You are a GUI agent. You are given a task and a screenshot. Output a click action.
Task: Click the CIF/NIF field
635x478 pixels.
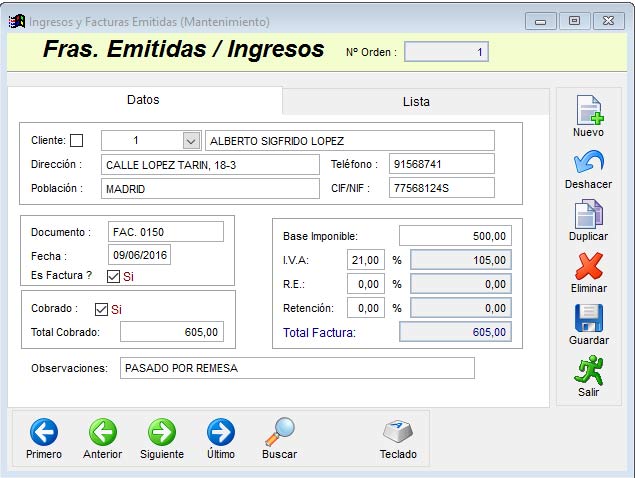click(x=442, y=188)
